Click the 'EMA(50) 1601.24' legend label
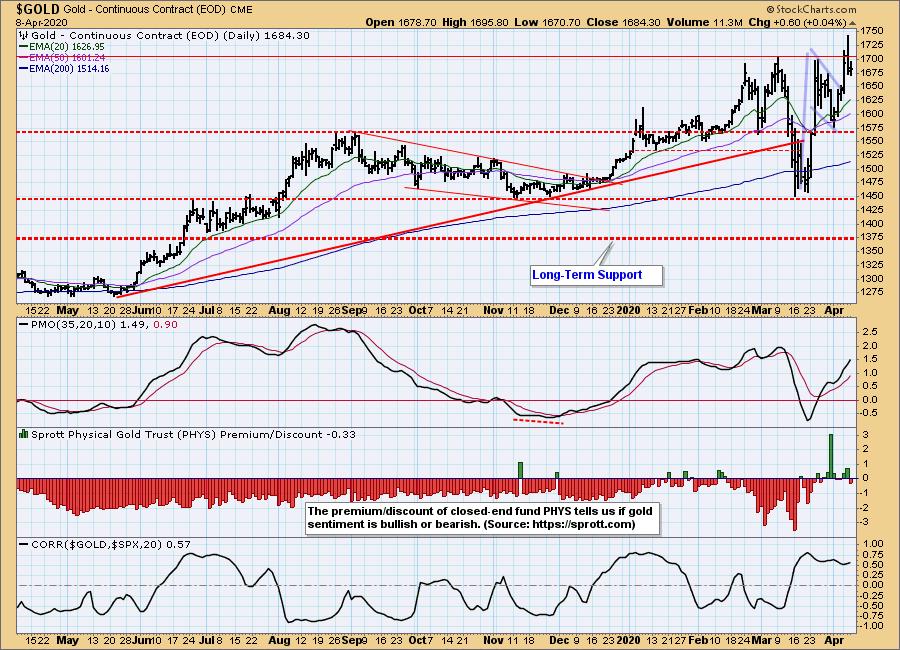The image size is (900, 650). tap(67, 57)
